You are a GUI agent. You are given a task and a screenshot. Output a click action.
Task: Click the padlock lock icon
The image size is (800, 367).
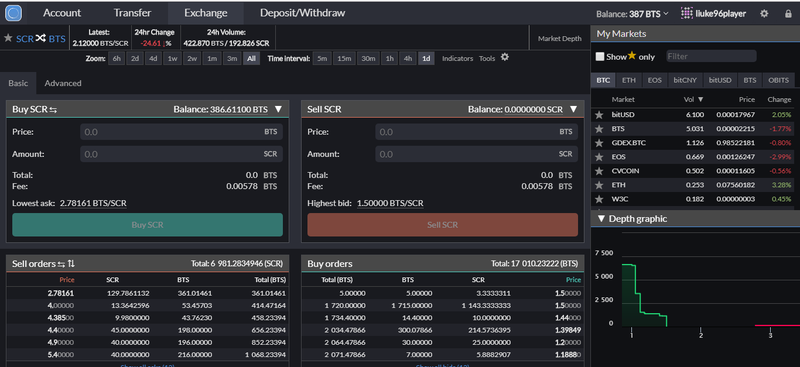tap(788, 14)
